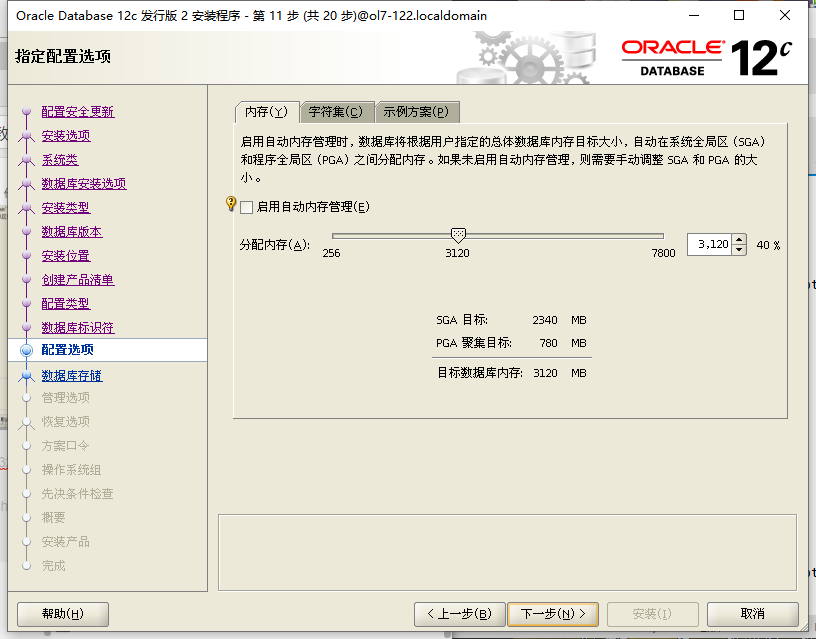Go to the 安装位置 step

66,255
